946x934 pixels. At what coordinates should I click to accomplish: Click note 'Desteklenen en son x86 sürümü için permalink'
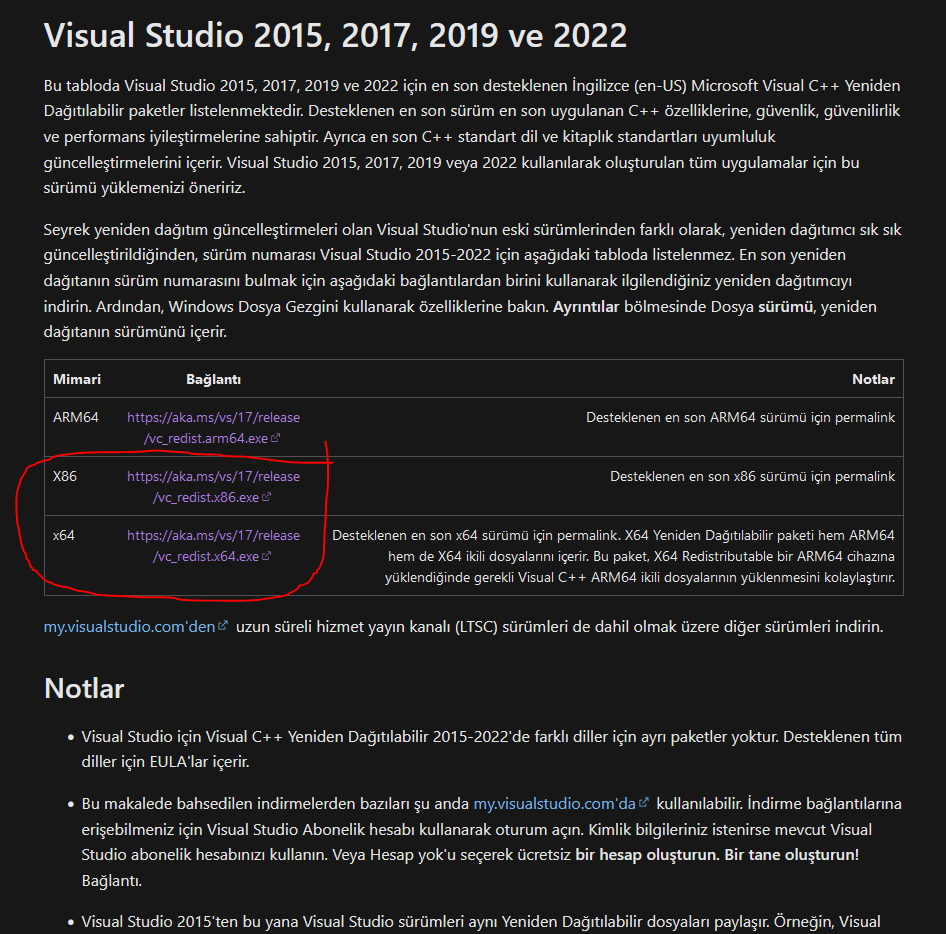tap(752, 476)
